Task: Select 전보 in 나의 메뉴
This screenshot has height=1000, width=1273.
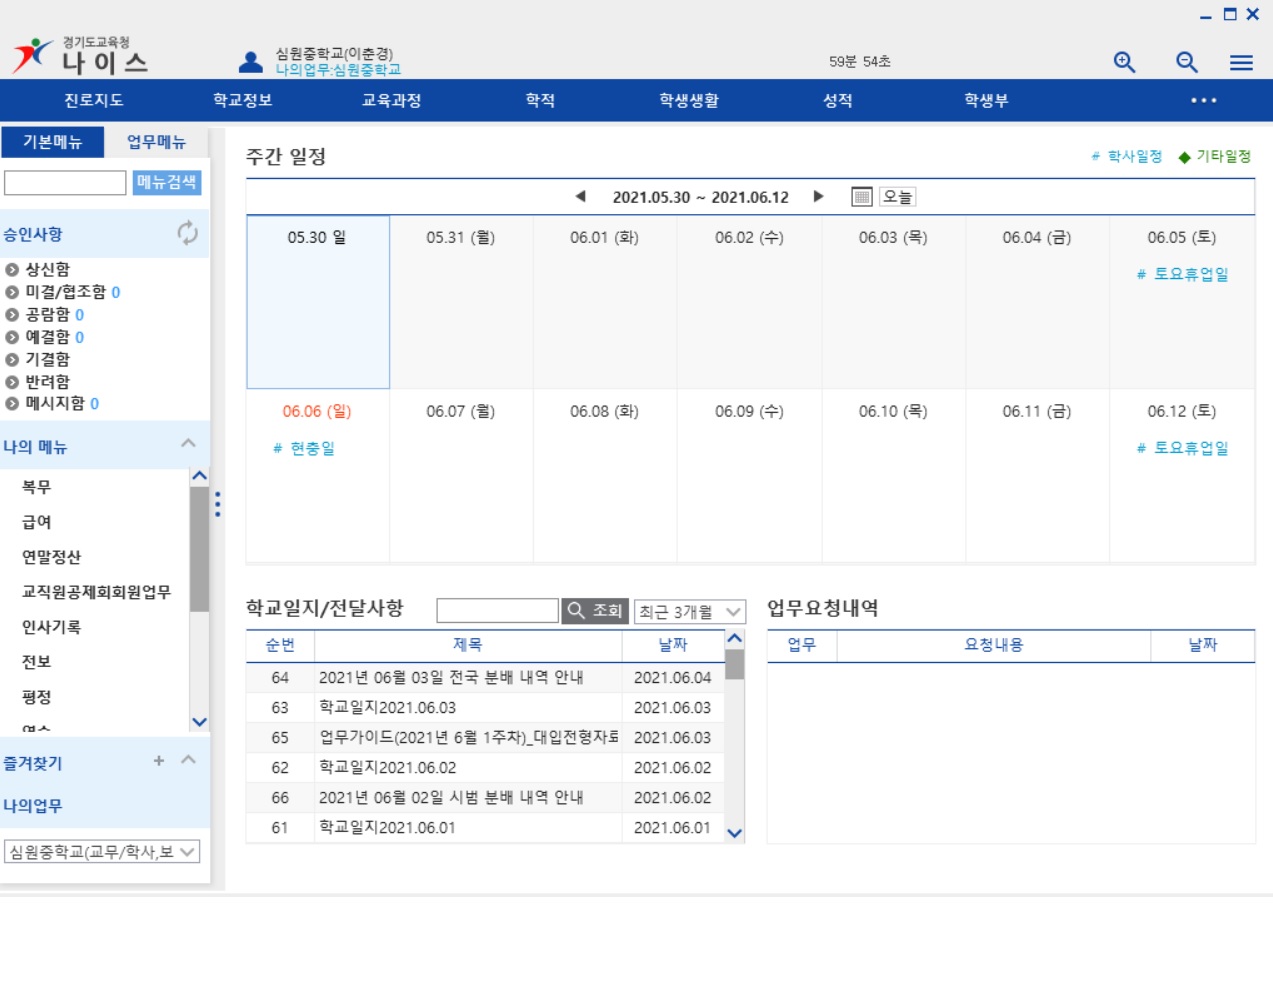Action: [x=36, y=662]
